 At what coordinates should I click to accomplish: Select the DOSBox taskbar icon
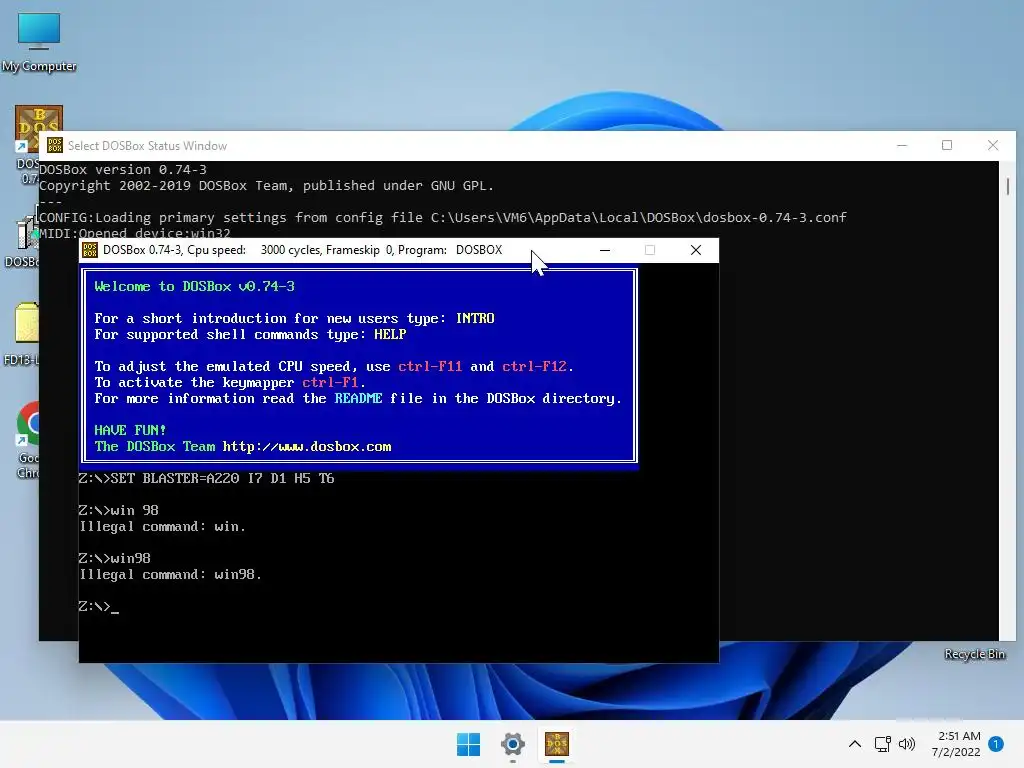tap(557, 744)
